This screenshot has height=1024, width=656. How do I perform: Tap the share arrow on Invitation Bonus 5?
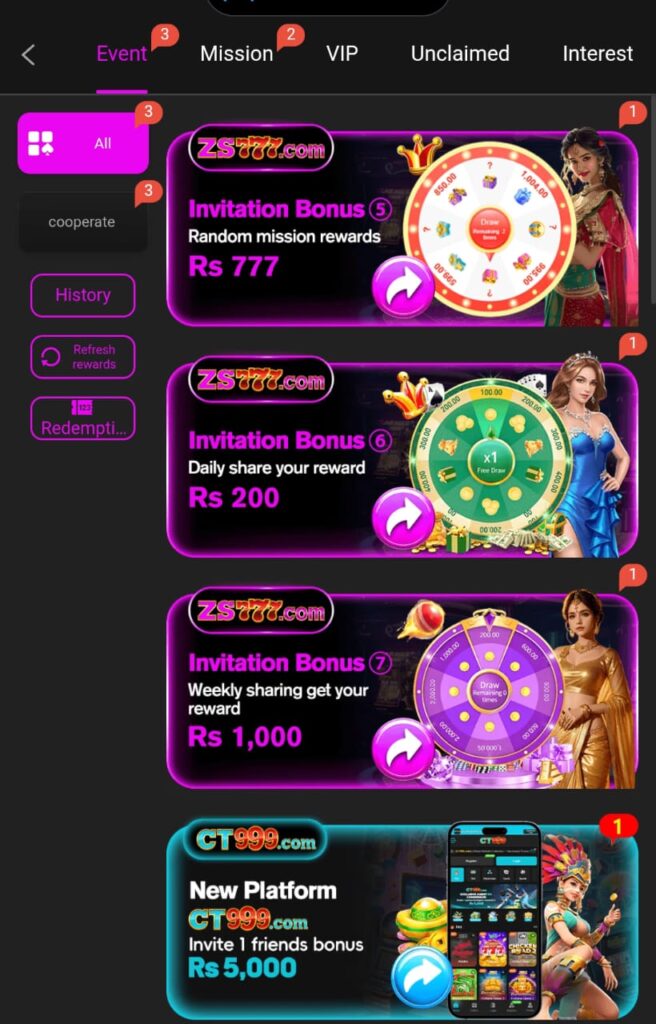403,287
